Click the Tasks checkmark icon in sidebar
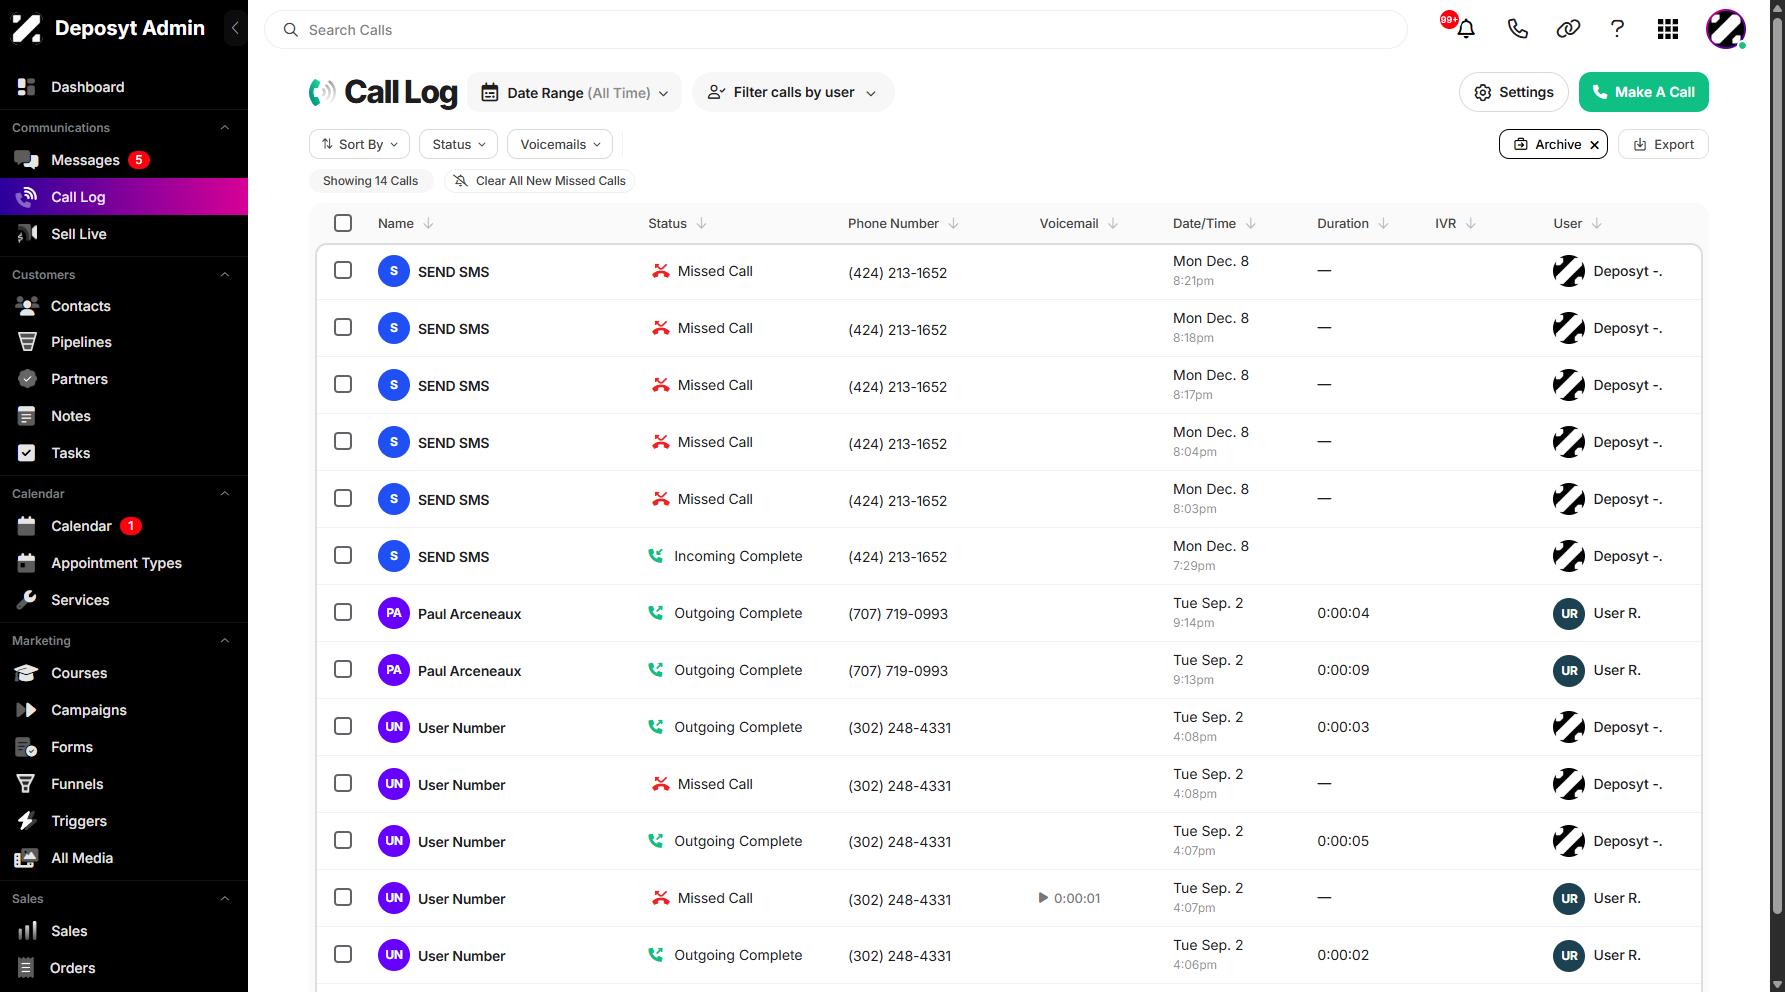The image size is (1785, 992). [27, 453]
